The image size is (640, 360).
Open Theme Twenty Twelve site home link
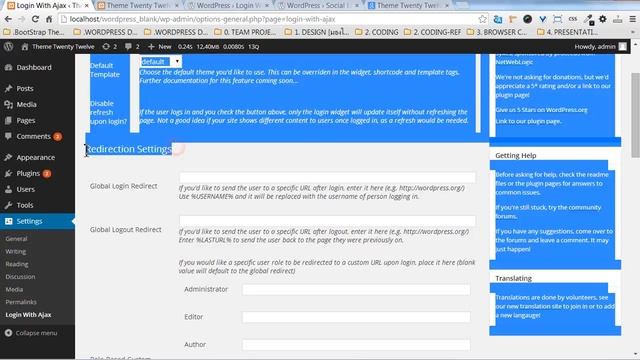tap(58, 47)
